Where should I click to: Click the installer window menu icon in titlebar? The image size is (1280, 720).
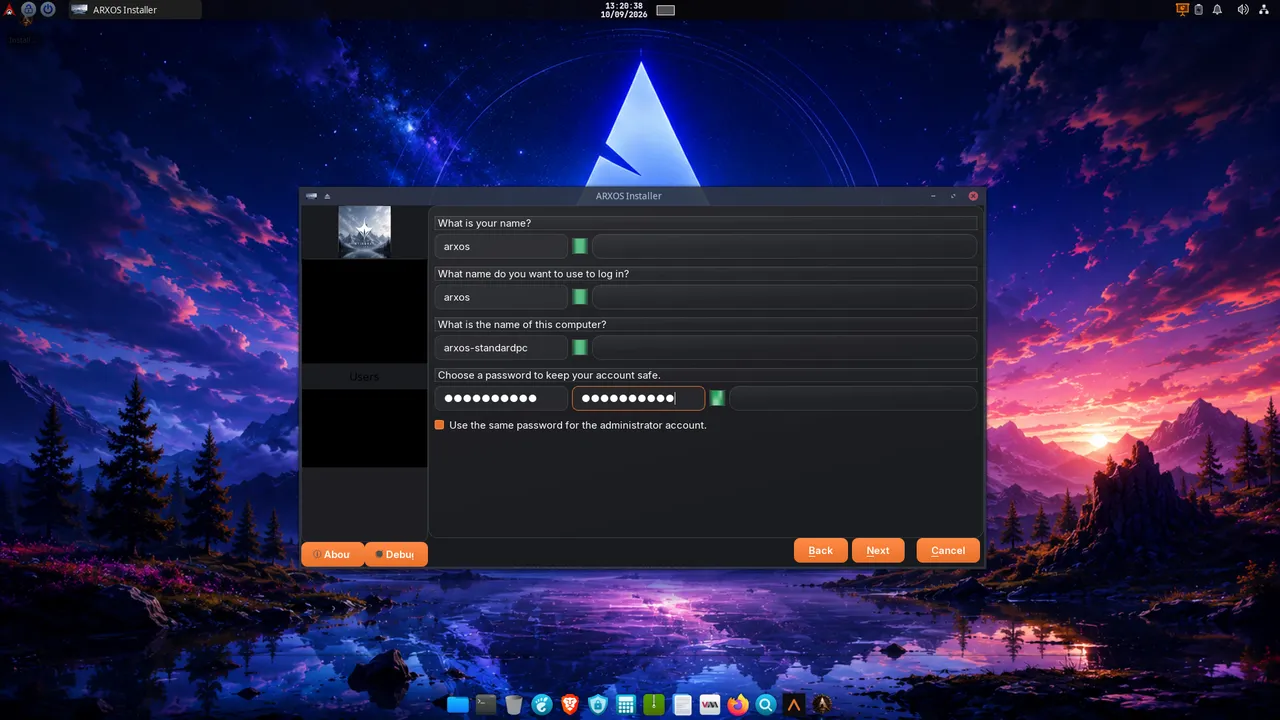coord(312,196)
